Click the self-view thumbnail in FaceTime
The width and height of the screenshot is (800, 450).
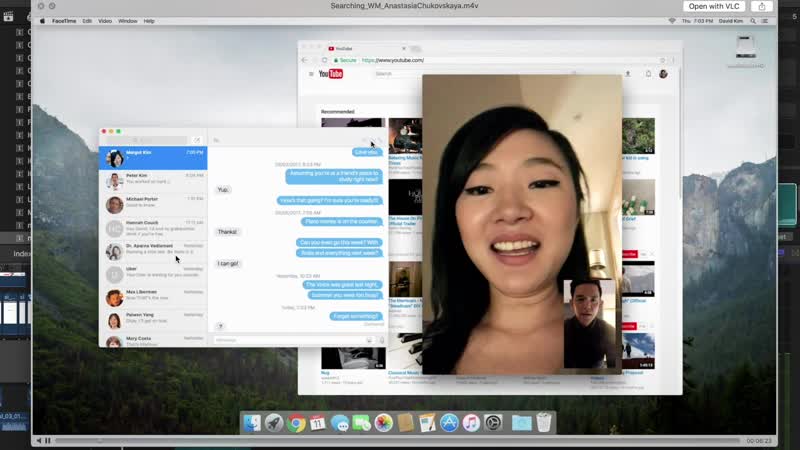coord(589,323)
